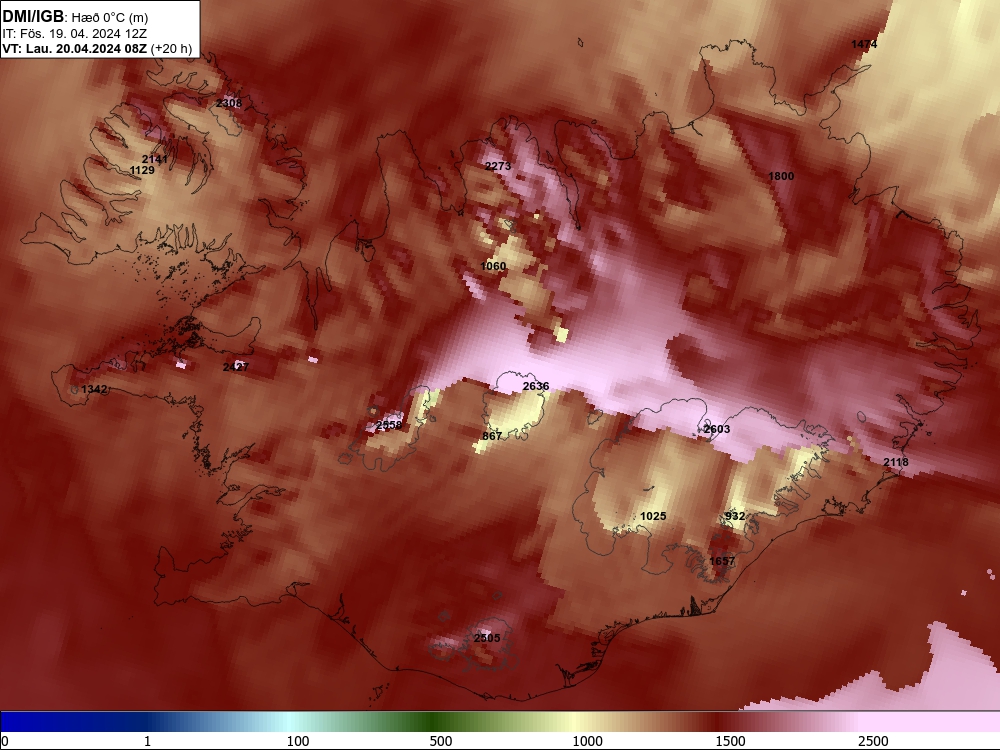This screenshot has width=1000, height=750.
Task: Click the map value label 2308
Action: click(x=229, y=103)
